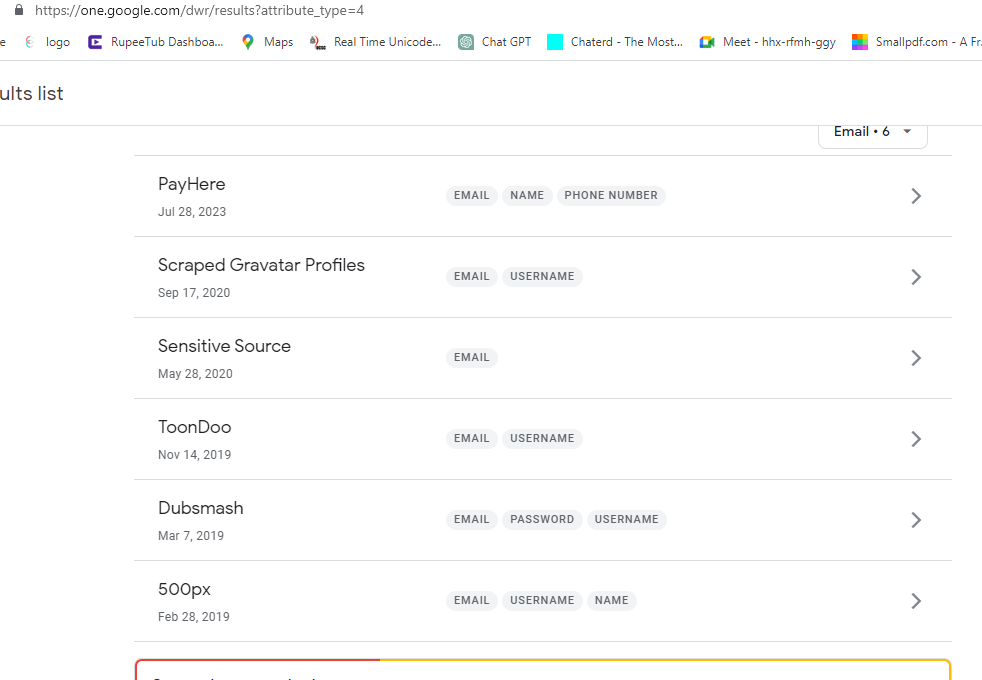The width and height of the screenshot is (982, 680).
Task: Click the Feb 28, 2019 date
Action: click(194, 617)
